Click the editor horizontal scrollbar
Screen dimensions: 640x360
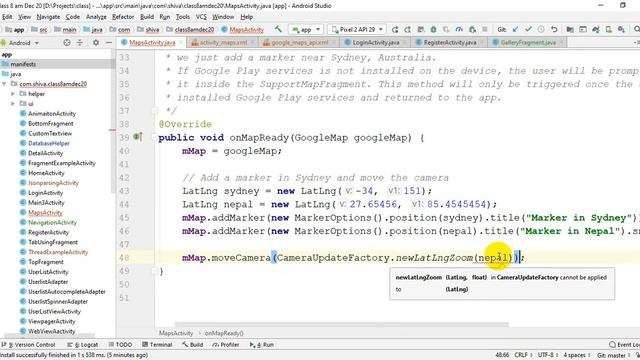pos(342,325)
